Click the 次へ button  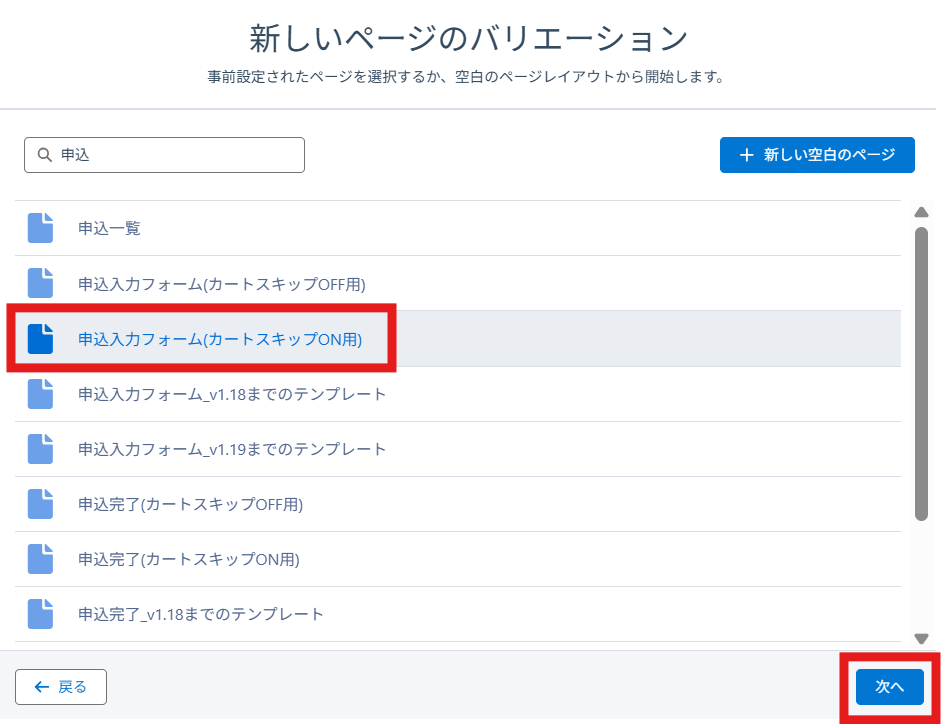889,687
